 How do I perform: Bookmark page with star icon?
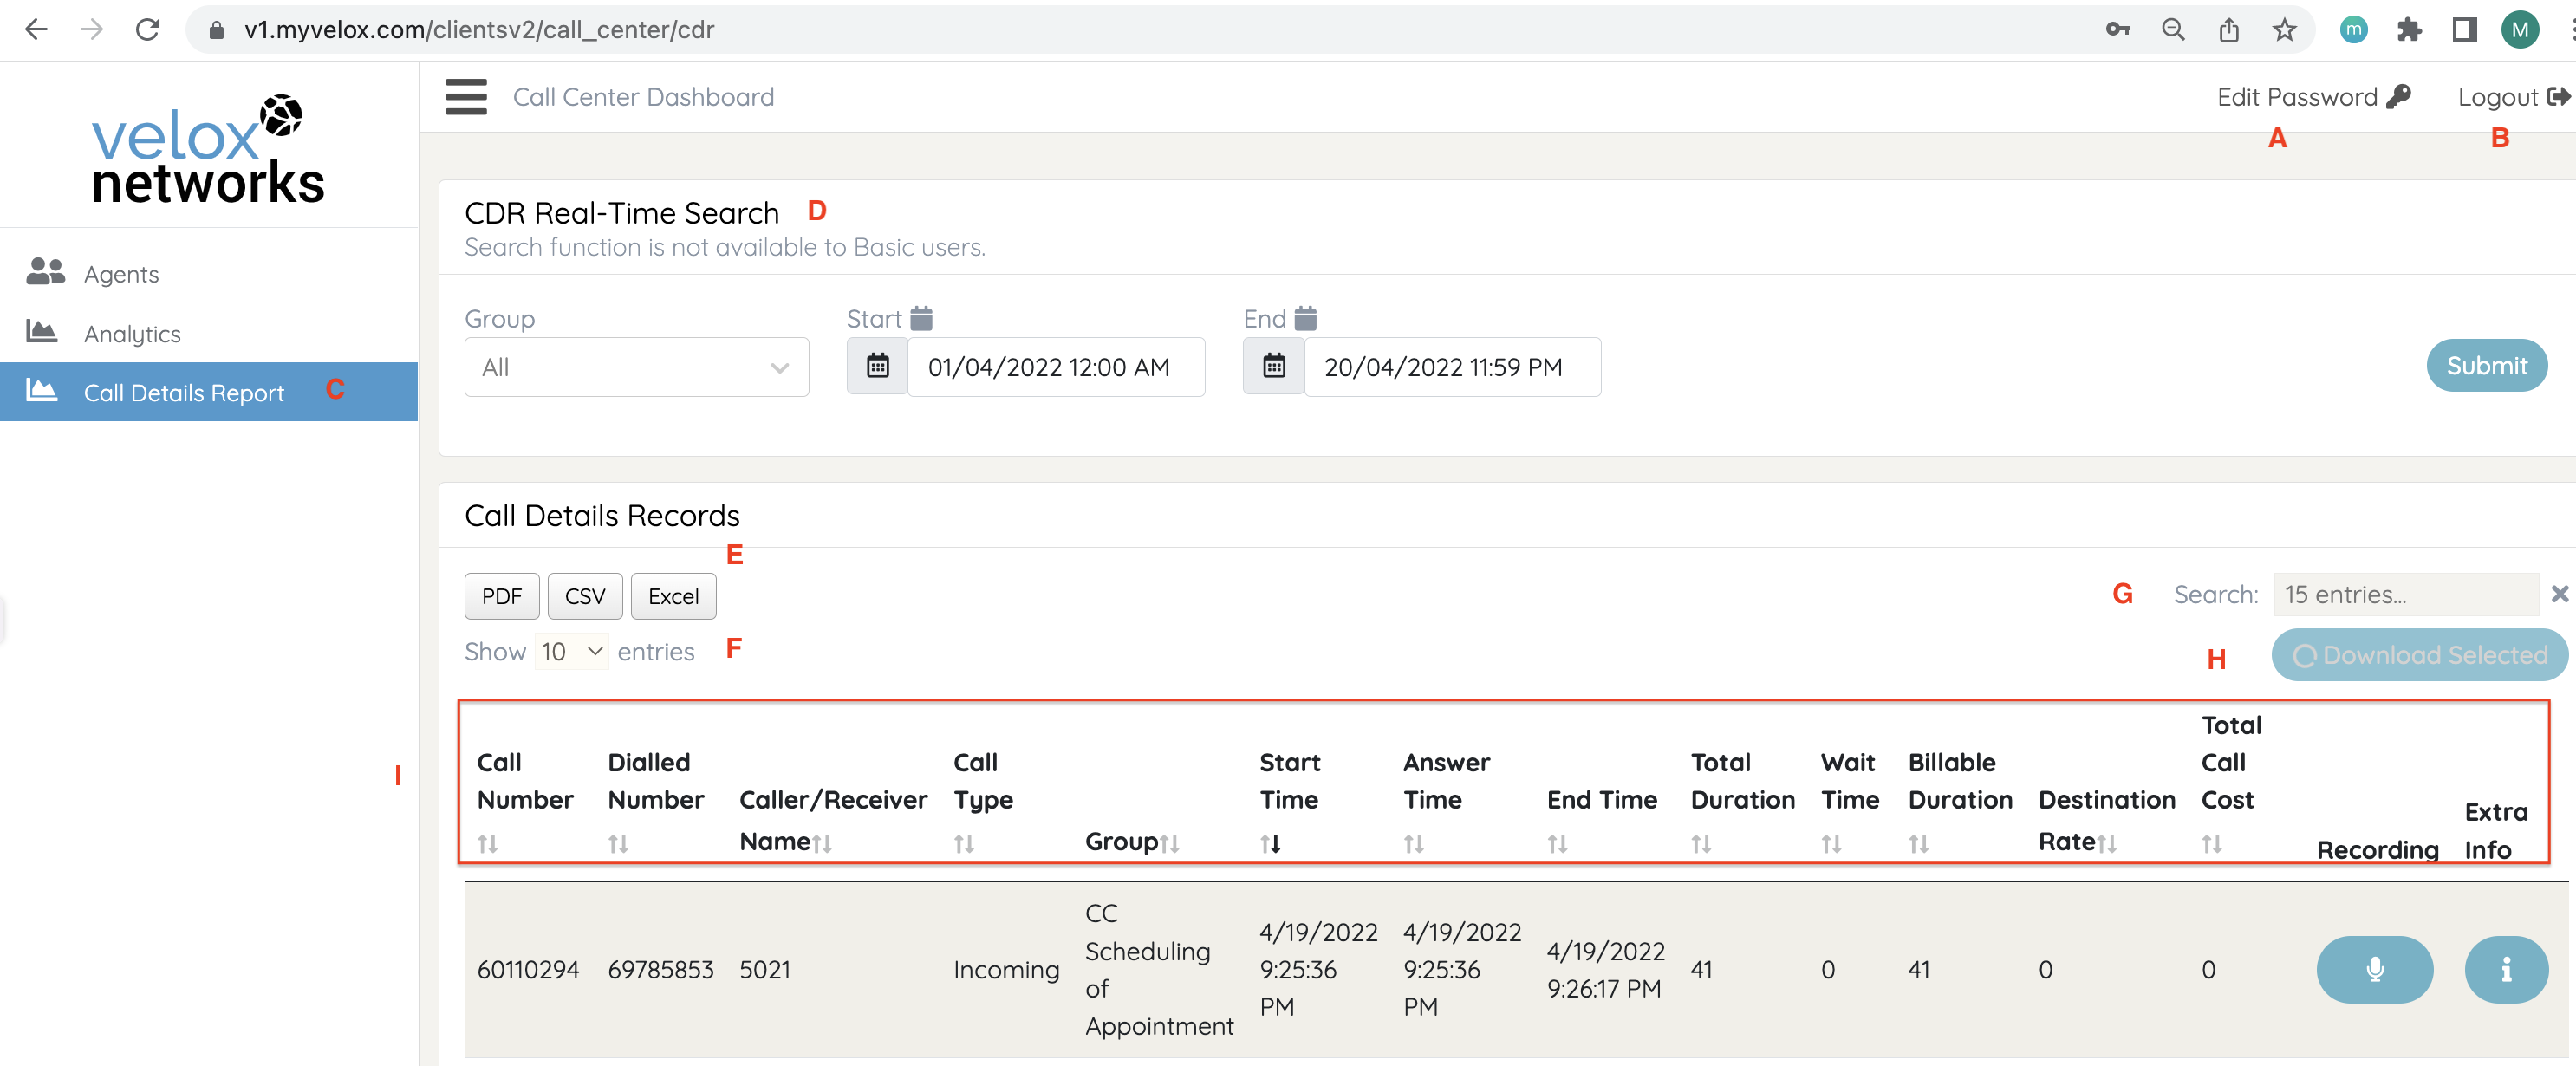(x=2283, y=29)
